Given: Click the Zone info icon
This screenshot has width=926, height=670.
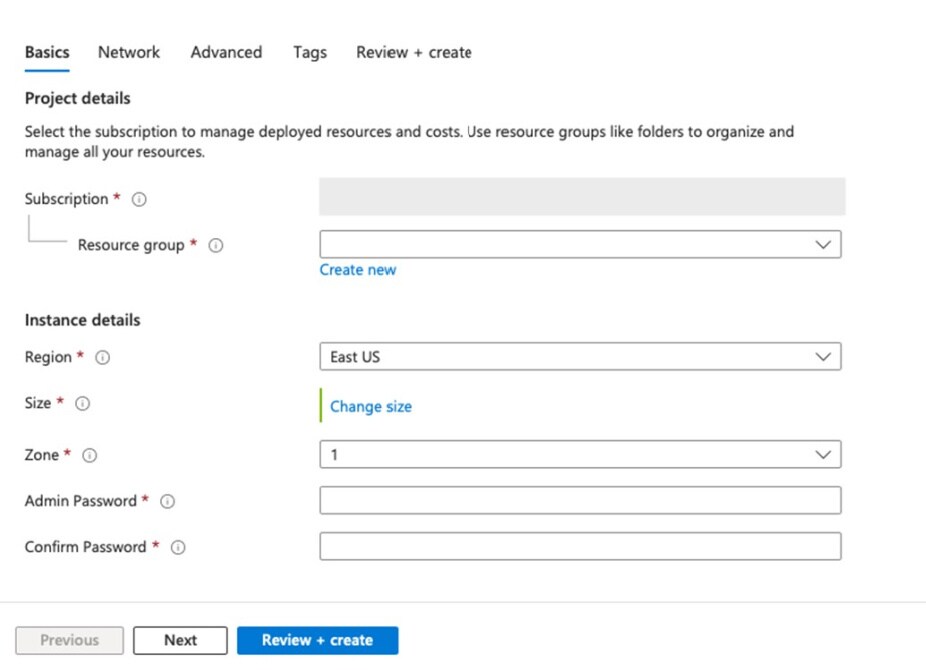Looking at the screenshot, I should (x=89, y=455).
